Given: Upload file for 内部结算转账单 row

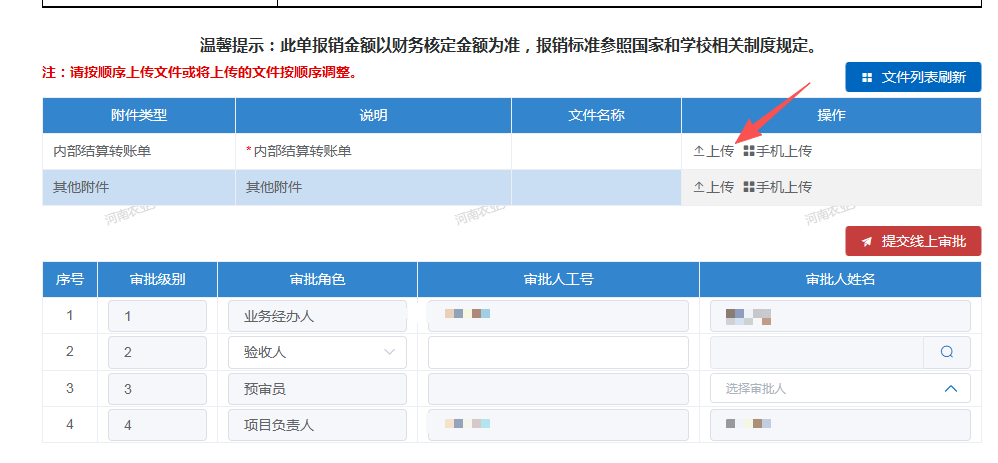Looking at the screenshot, I should point(713,151).
